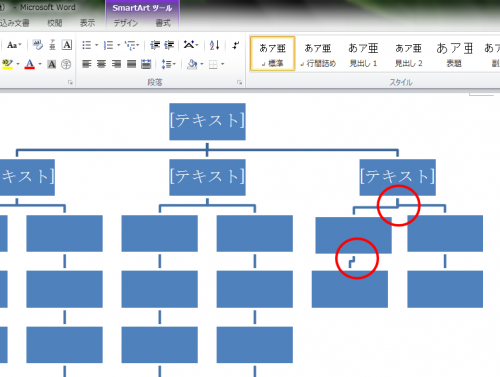
Task: Click the increase indent icon
Action: 169,45
